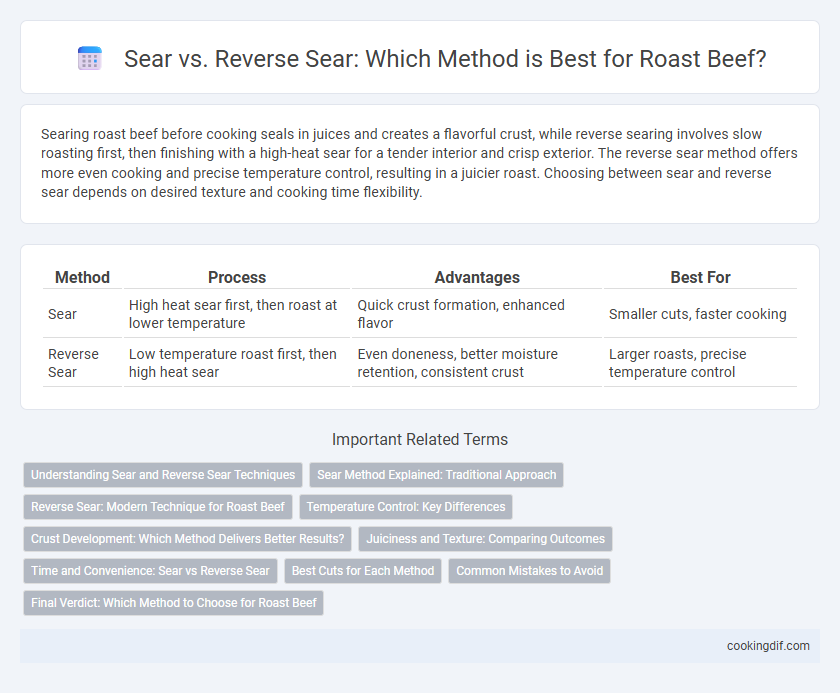The height and width of the screenshot is (693, 840).
Task: Open Sear Method Explained: Traditional Approach tag
Action: [x=437, y=475]
